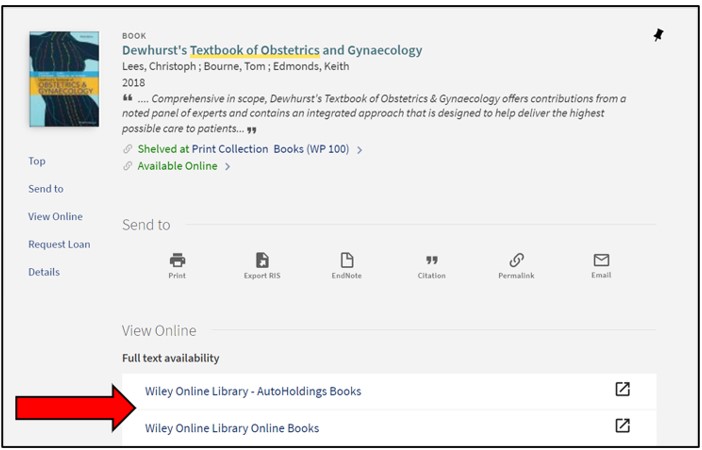This screenshot has height=450, width=702.
Task: Open external link icon for AutoHoldings Books
Action: pos(622,390)
